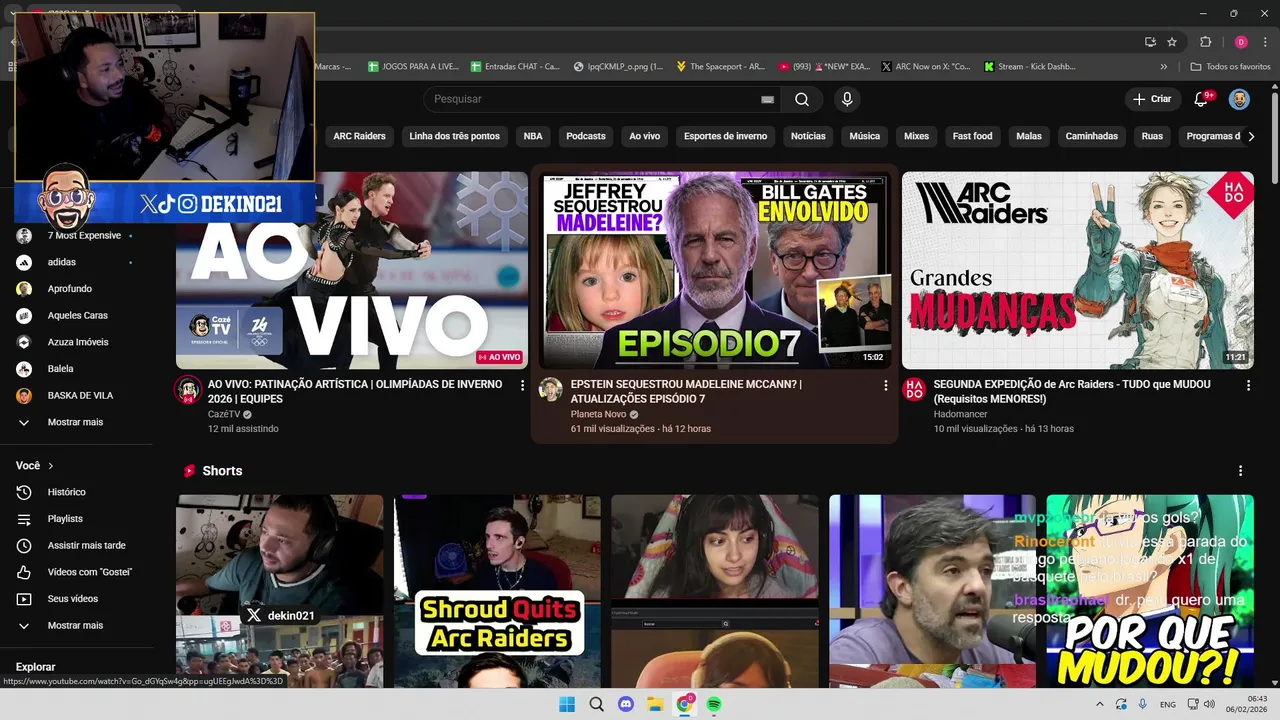The image size is (1280, 720).
Task: Select the Música chip
Action: [865, 136]
